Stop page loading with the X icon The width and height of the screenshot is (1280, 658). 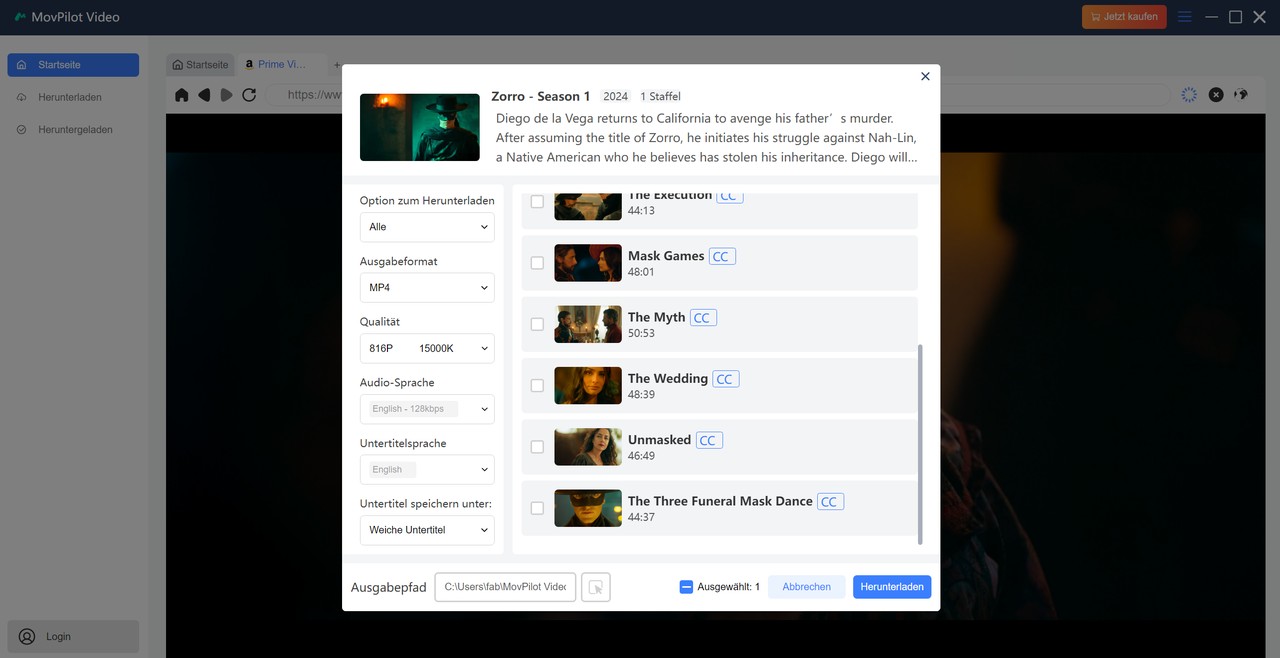click(x=1216, y=94)
